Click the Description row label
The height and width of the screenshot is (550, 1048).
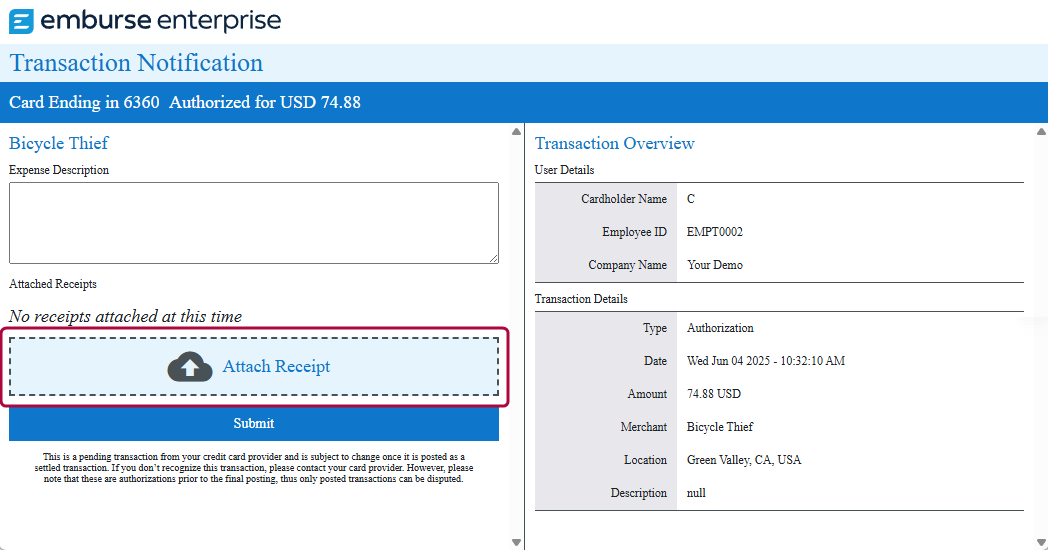click(x=638, y=493)
